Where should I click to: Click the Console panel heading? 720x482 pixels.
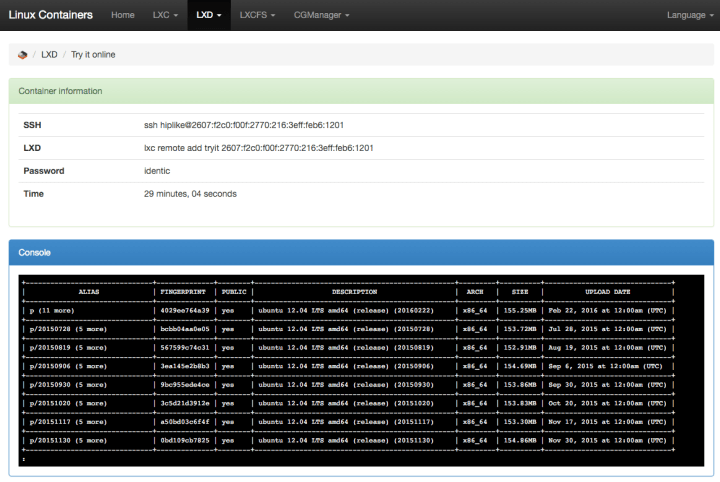tap(361, 252)
